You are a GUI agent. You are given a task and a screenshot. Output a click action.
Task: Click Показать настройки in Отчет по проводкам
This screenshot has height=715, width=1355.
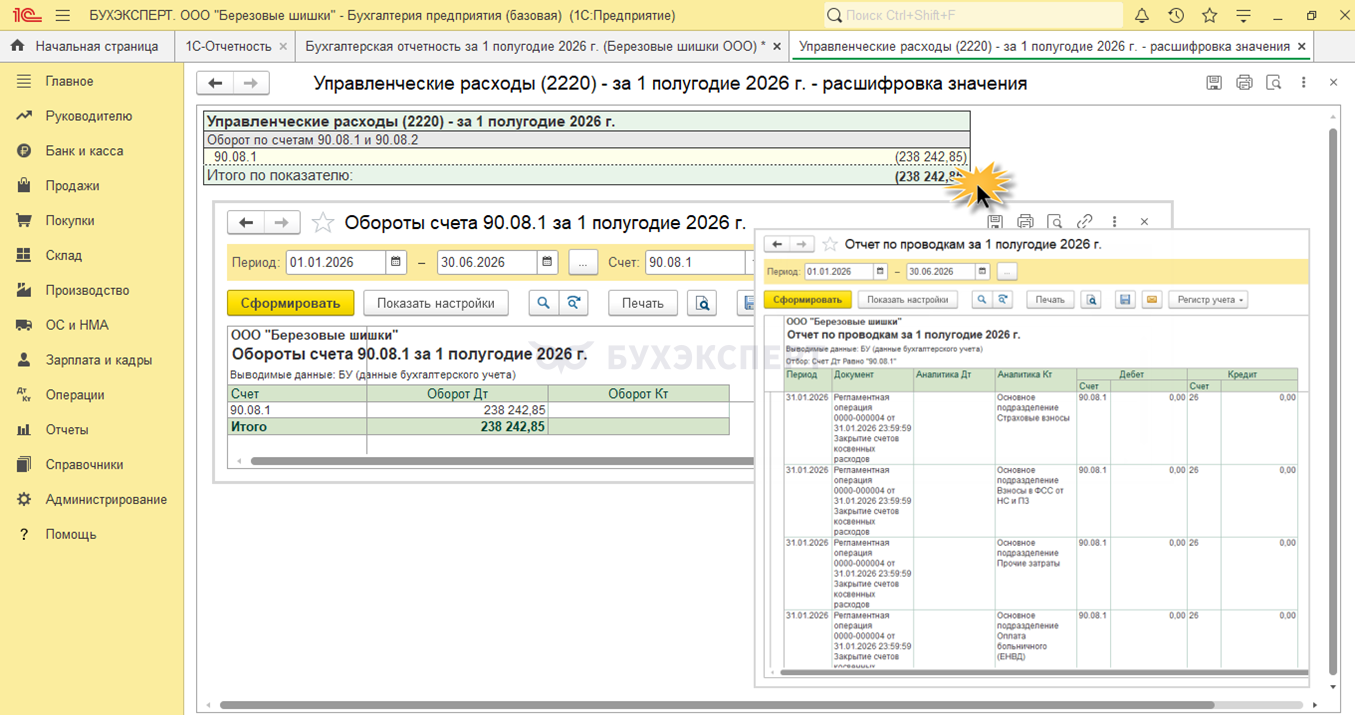tap(908, 299)
